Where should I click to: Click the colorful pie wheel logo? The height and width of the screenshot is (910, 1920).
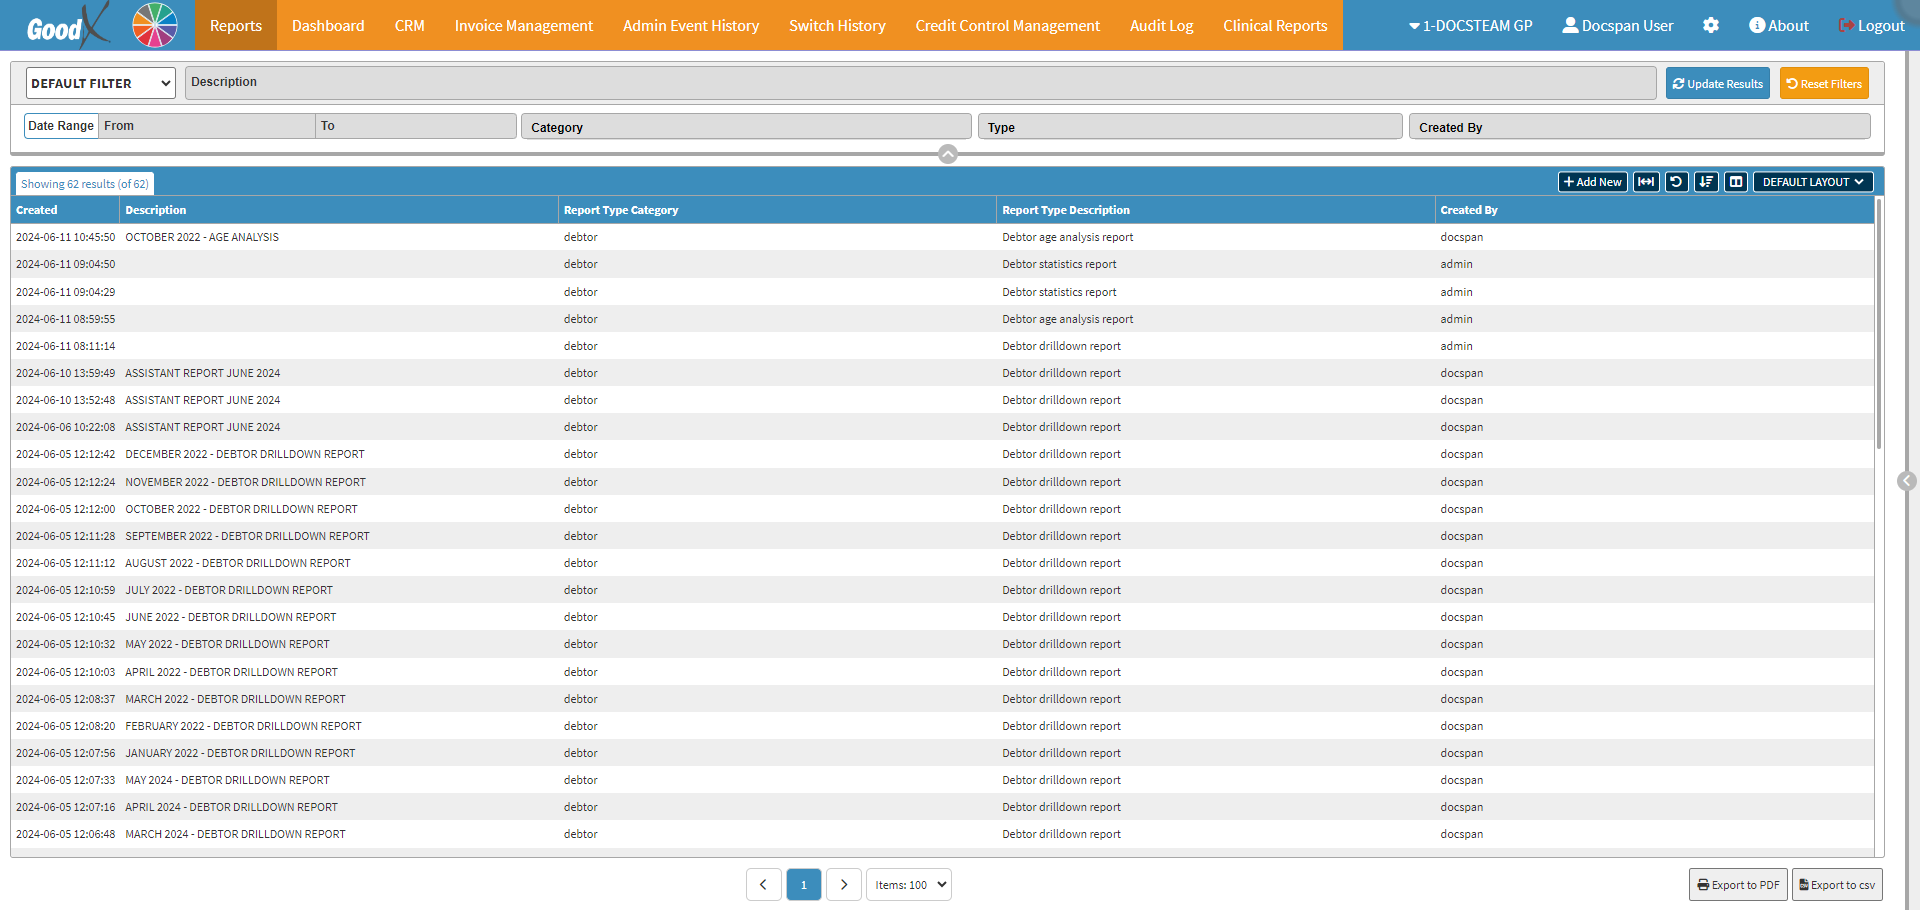tap(155, 25)
